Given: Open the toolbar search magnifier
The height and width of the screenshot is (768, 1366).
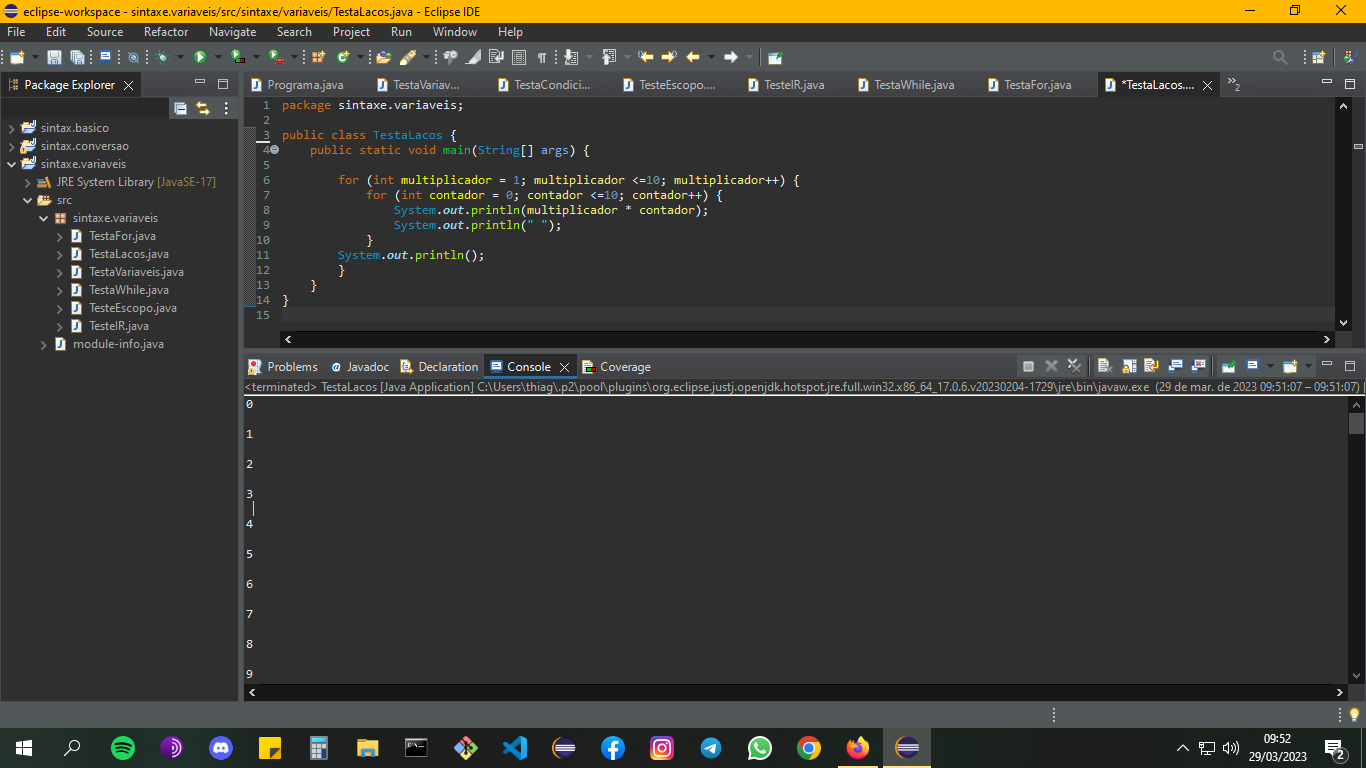Looking at the screenshot, I should [x=1280, y=57].
